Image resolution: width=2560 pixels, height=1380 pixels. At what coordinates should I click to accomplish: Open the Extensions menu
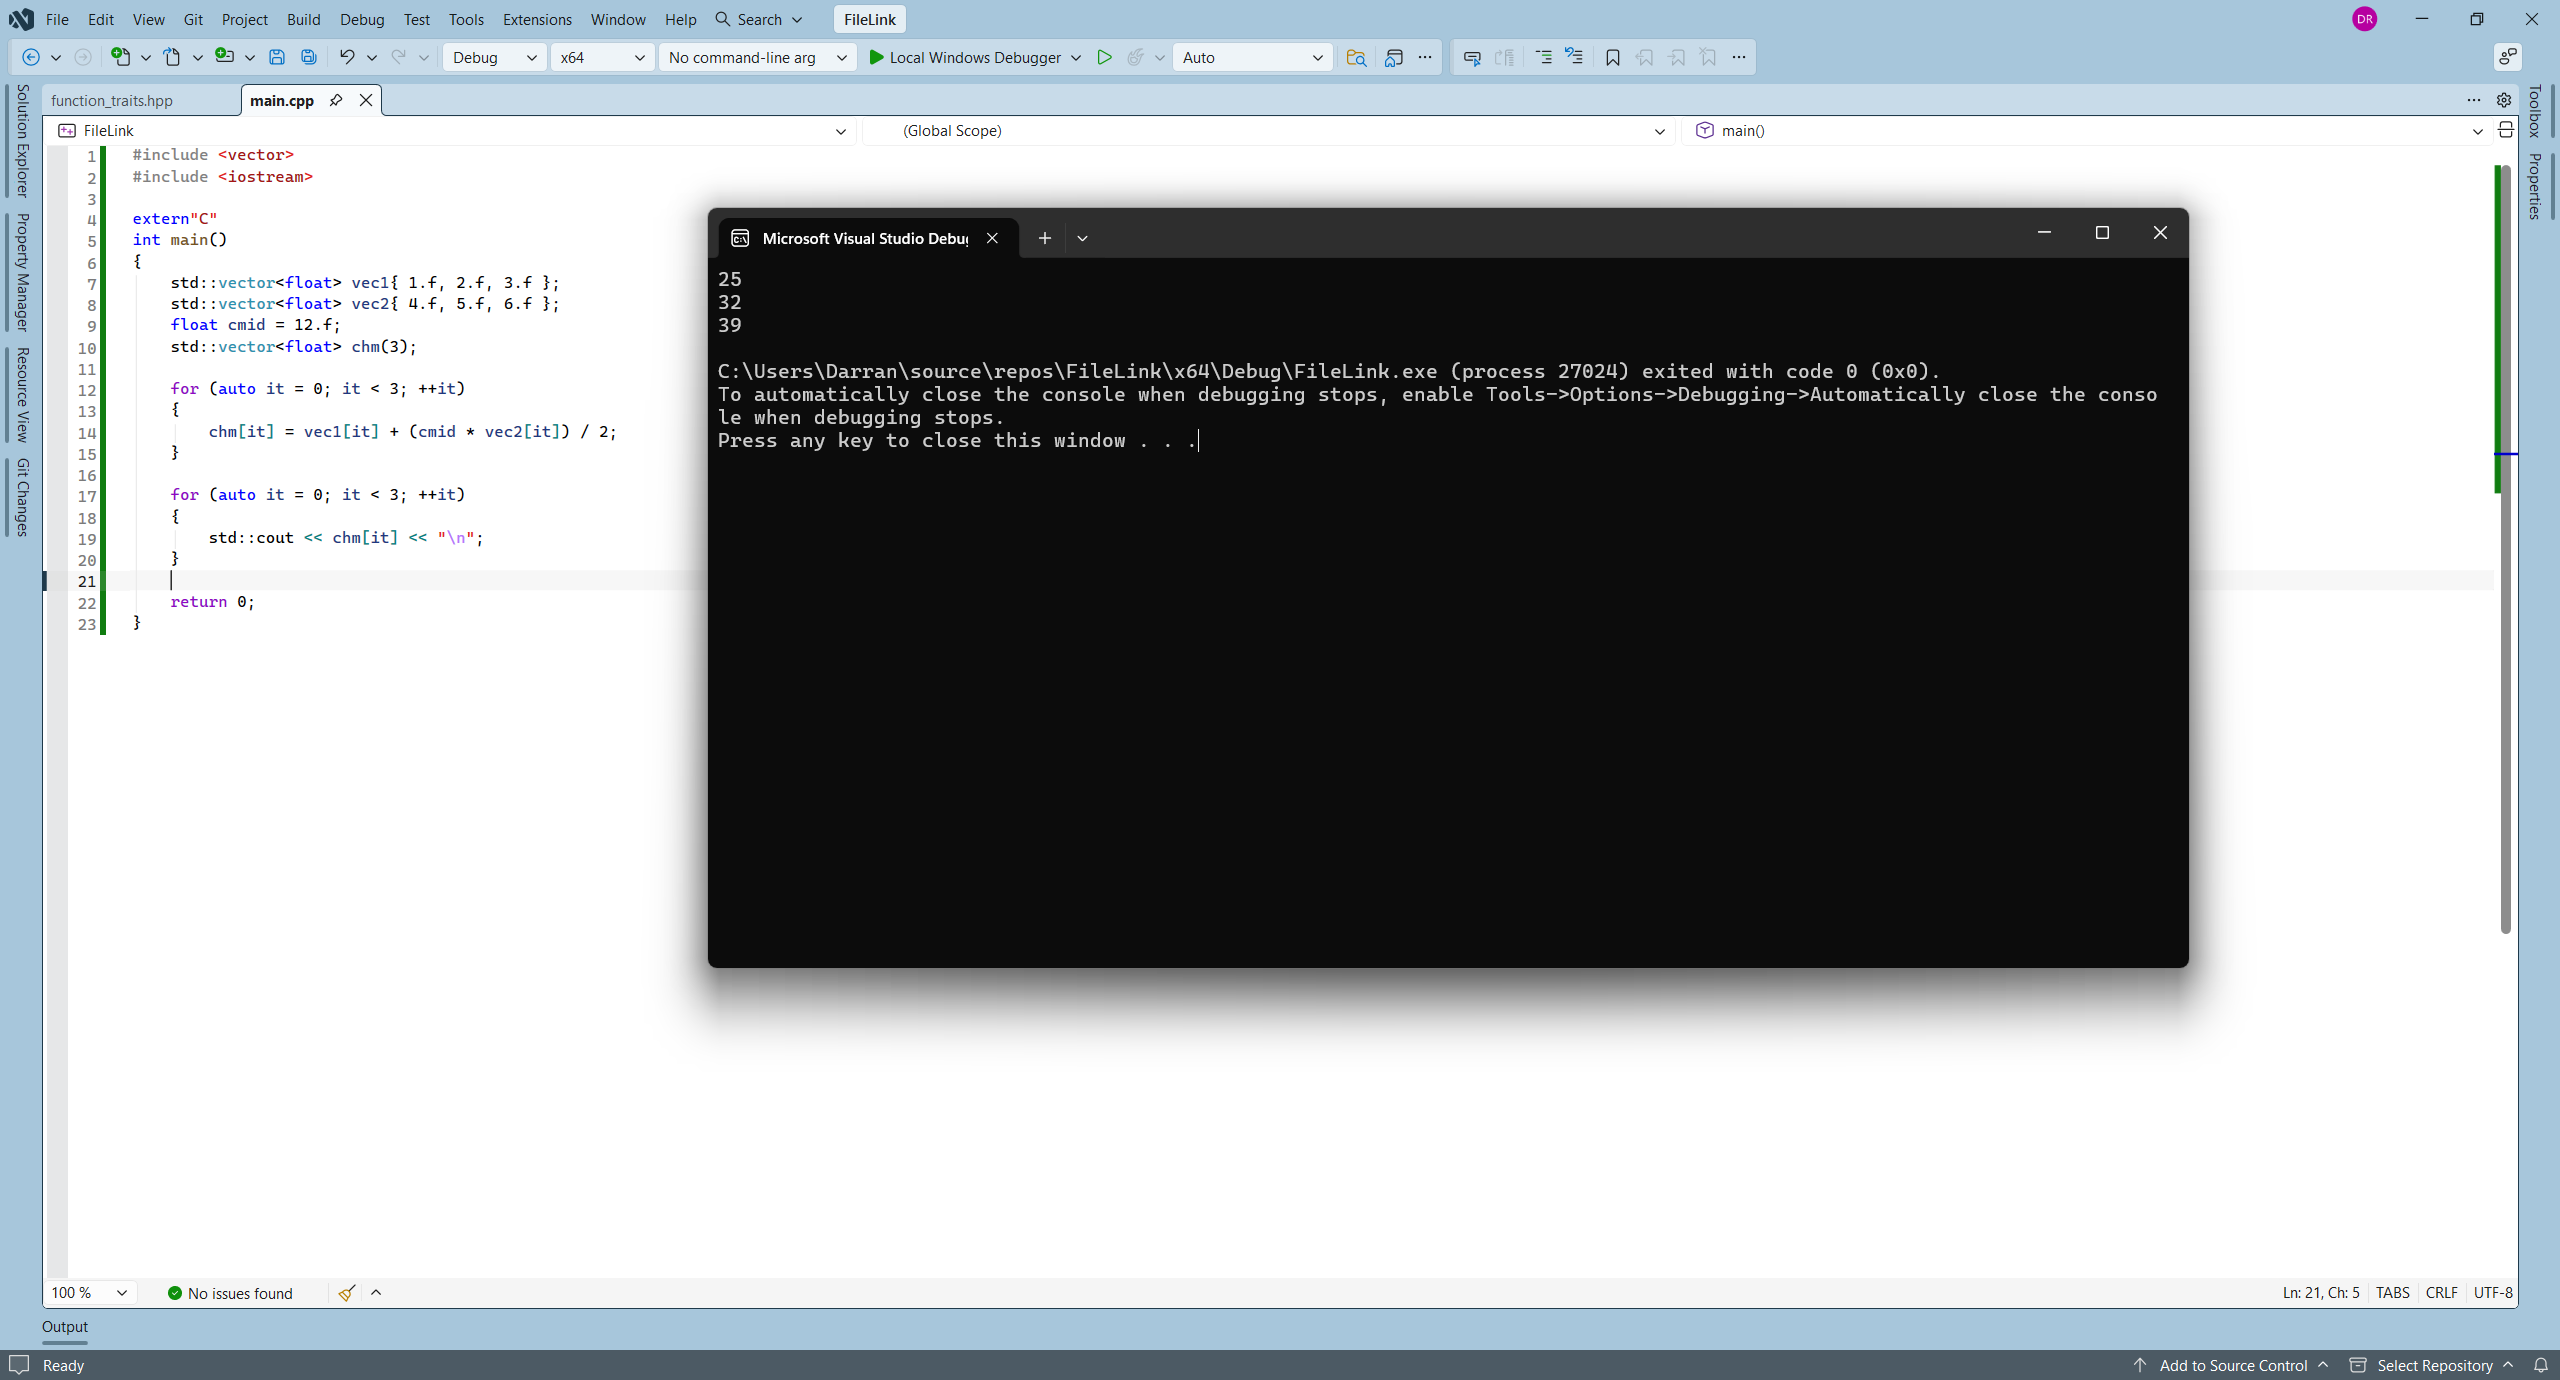click(x=537, y=19)
